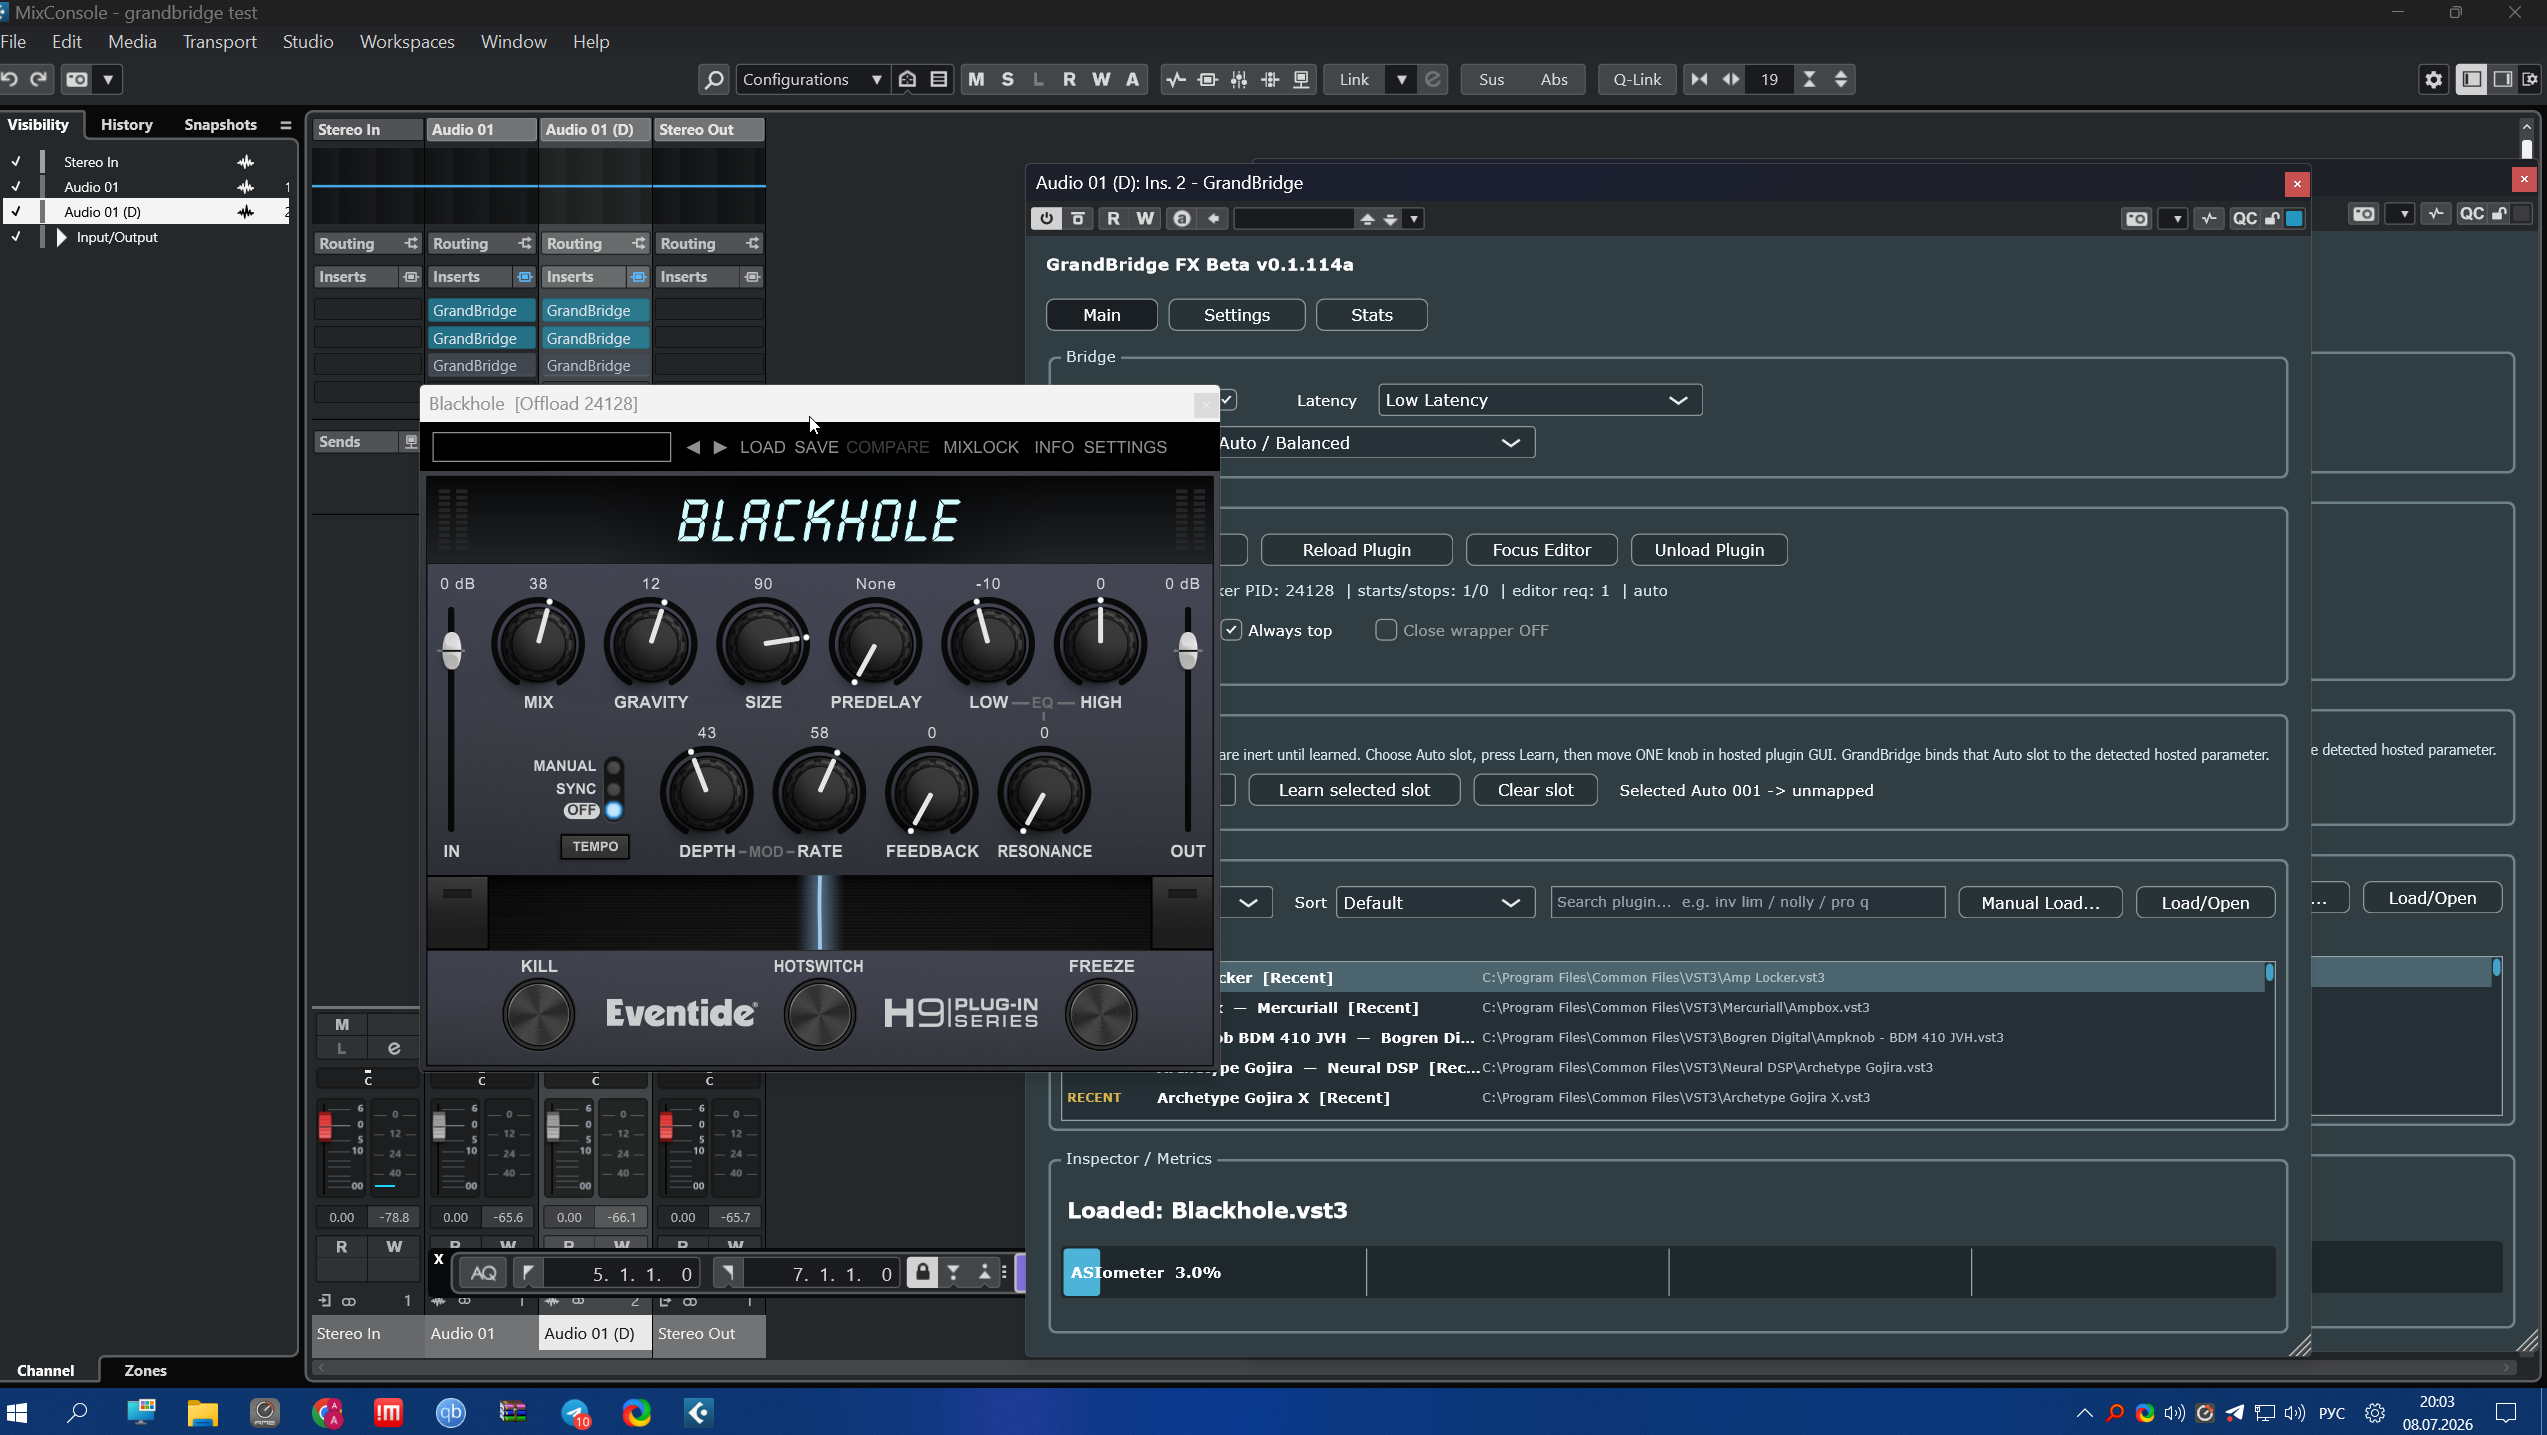Select the OFF tempo mode LED in Blackhole
The width and height of the screenshot is (2547, 1435).
[613, 810]
